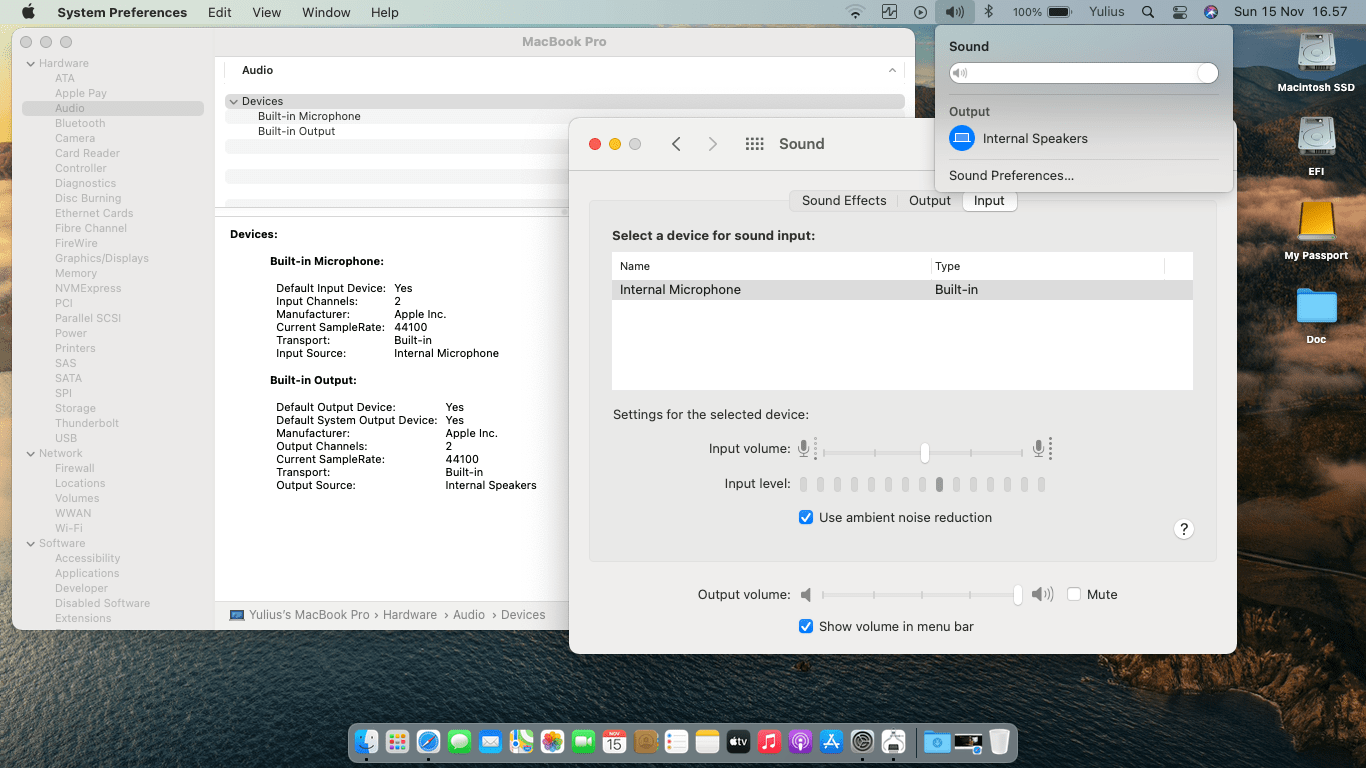Click the Sound menu volume slider
The height and width of the screenshot is (768, 1366).
(1083, 73)
